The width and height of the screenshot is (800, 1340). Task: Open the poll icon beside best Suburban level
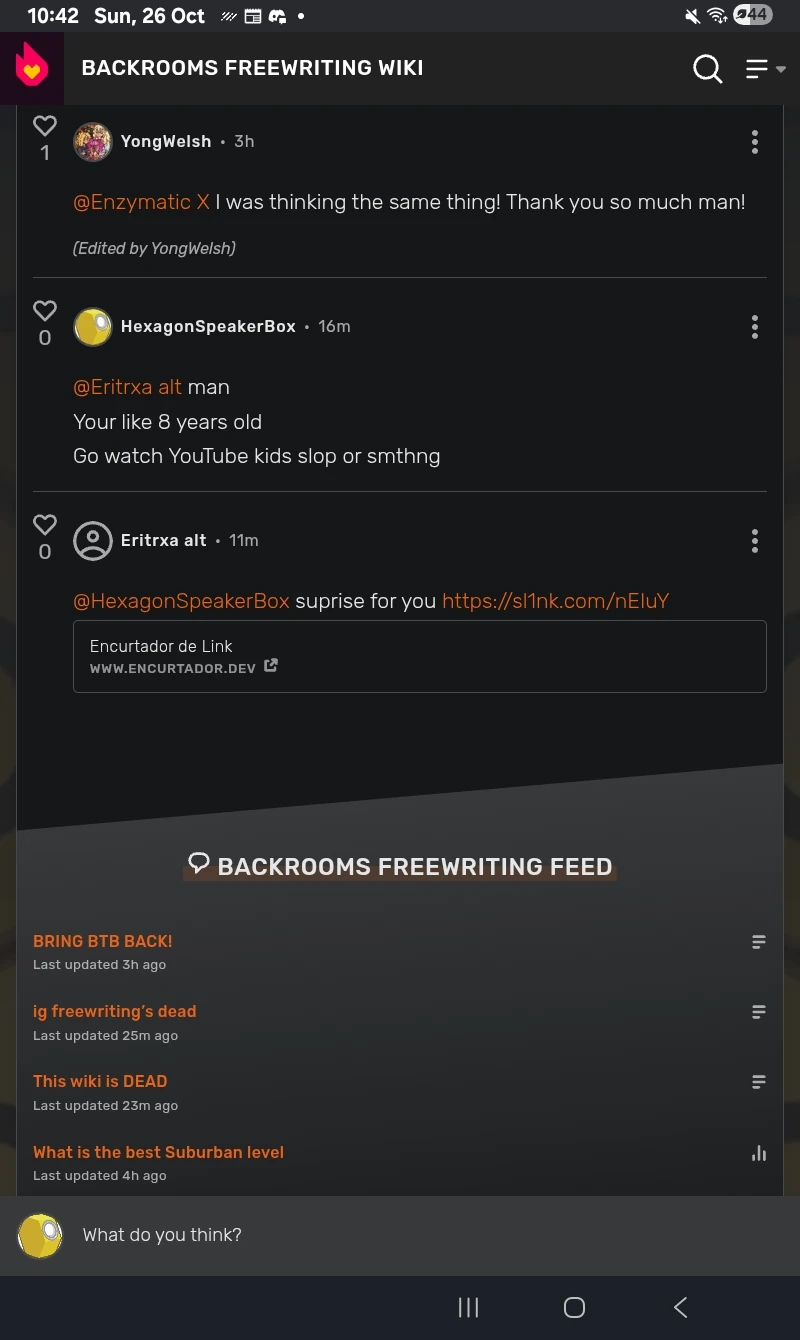[758, 1152]
